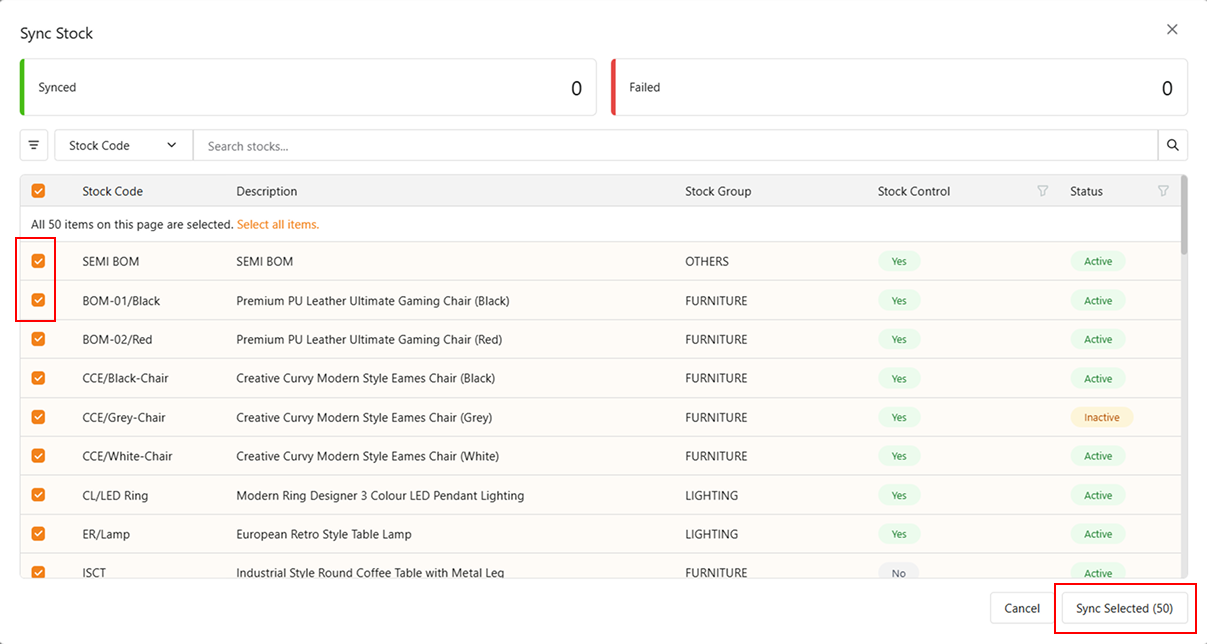
Task: Click the Select all items link
Action: pos(278,225)
